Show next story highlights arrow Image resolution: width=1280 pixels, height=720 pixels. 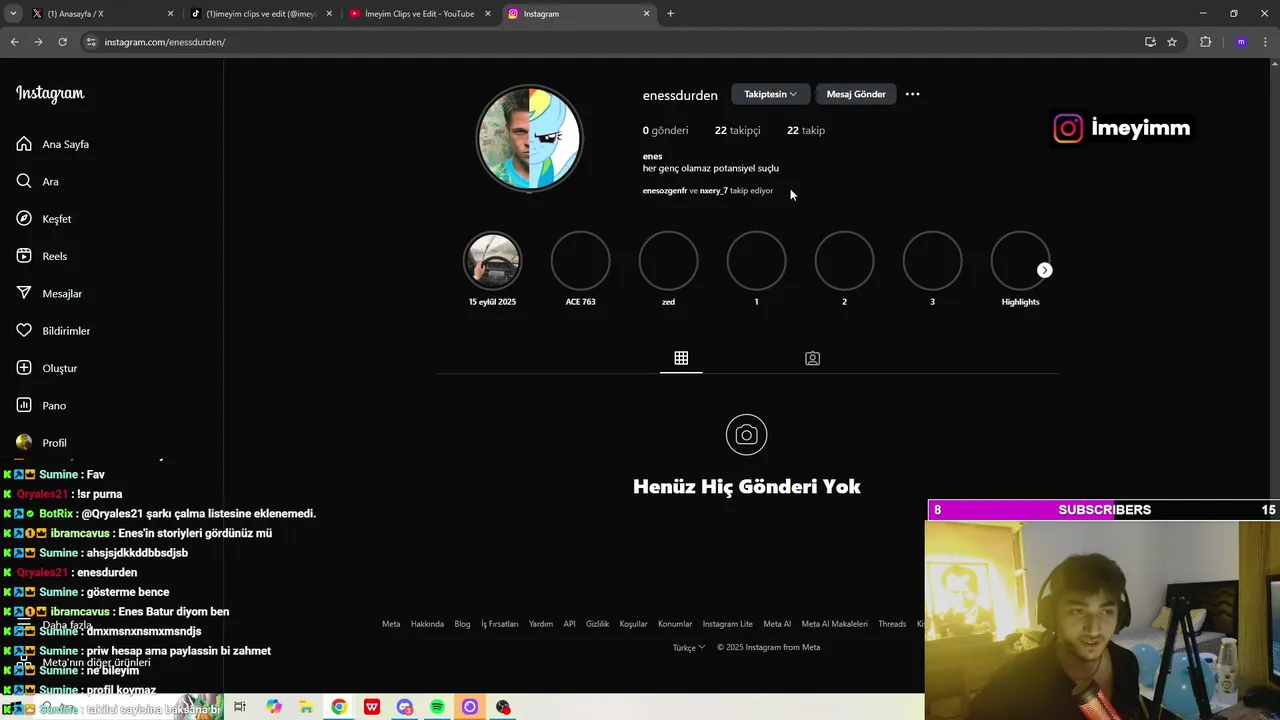click(x=1044, y=270)
